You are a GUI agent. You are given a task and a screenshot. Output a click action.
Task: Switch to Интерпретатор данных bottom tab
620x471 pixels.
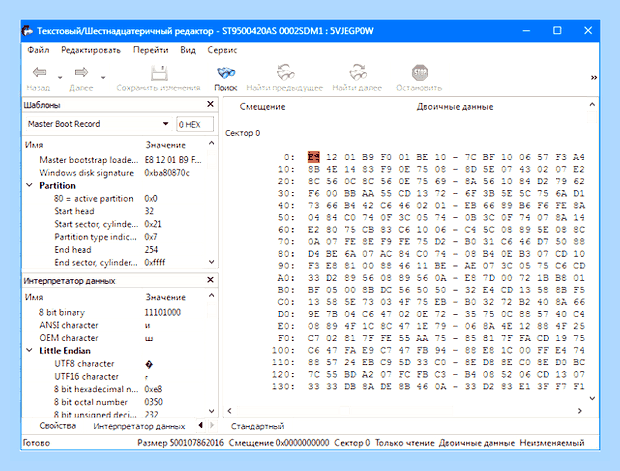[139, 426]
